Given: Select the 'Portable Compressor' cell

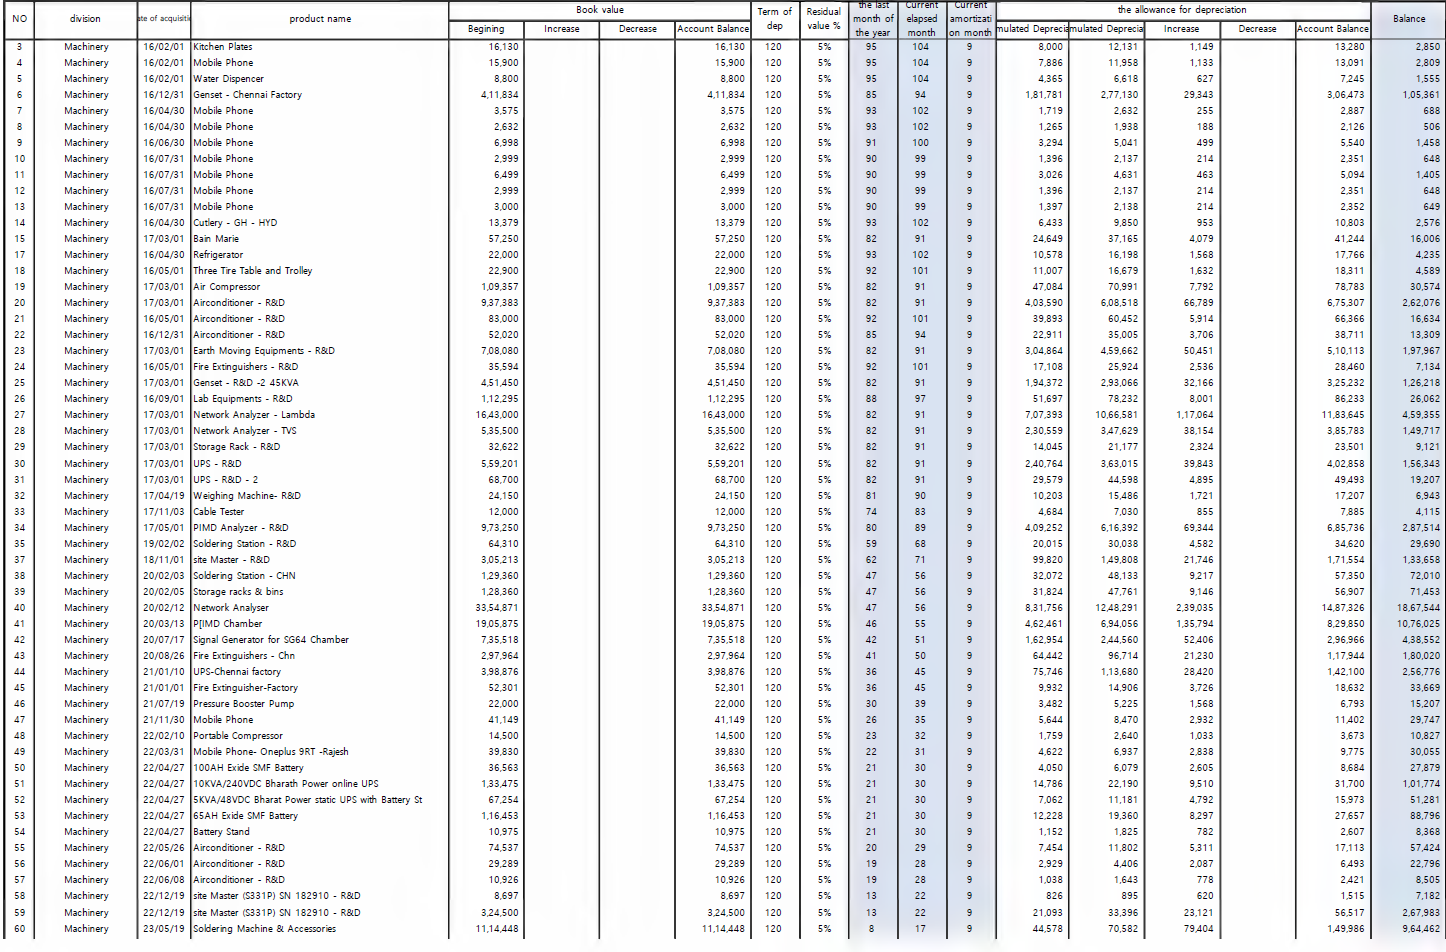Looking at the screenshot, I should (x=238, y=736).
